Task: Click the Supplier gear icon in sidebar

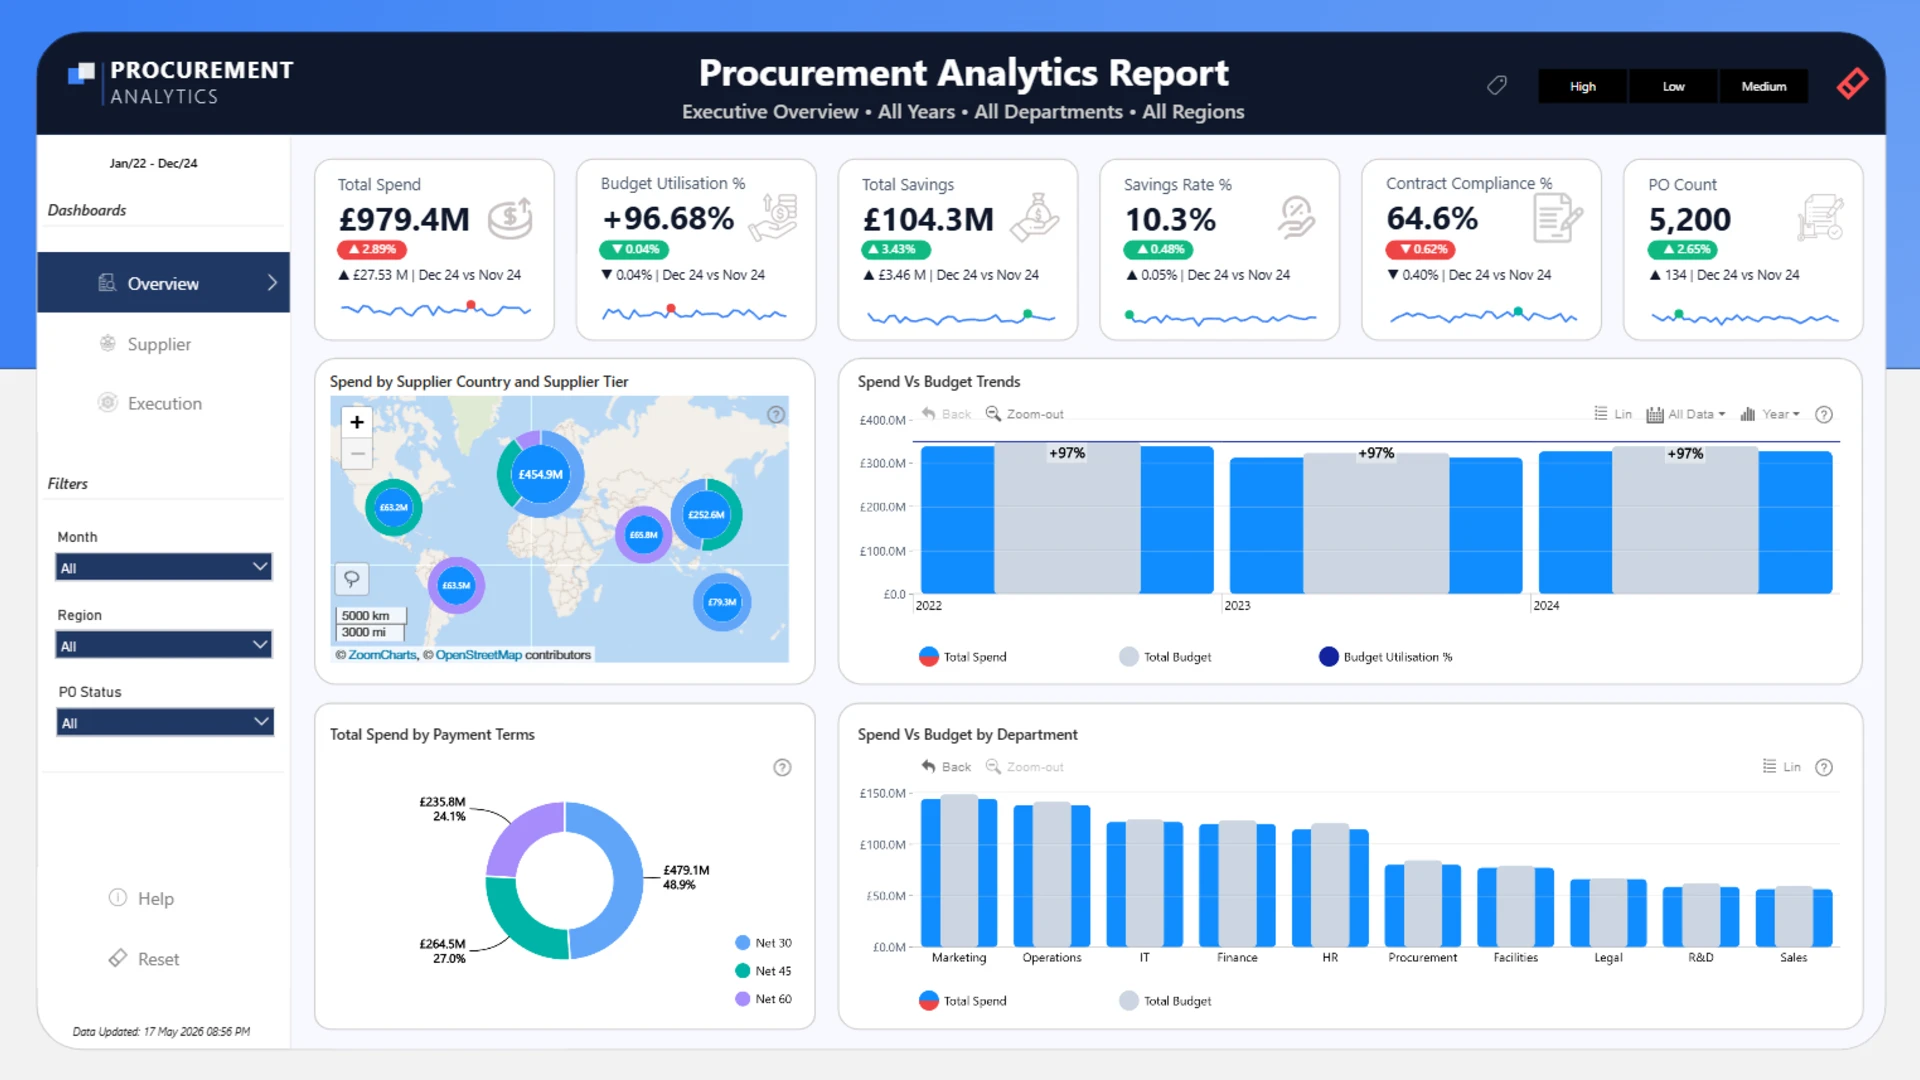Action: coord(107,343)
